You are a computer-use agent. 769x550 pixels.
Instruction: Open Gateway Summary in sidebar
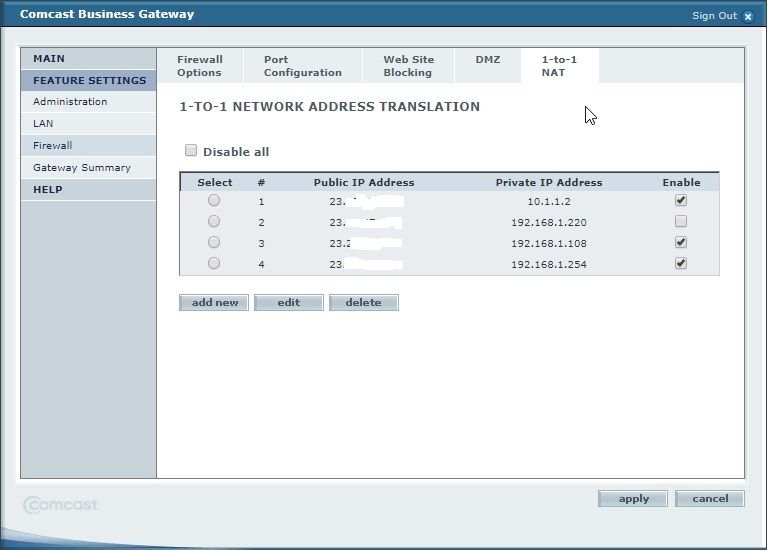pyautogui.click(x=82, y=168)
